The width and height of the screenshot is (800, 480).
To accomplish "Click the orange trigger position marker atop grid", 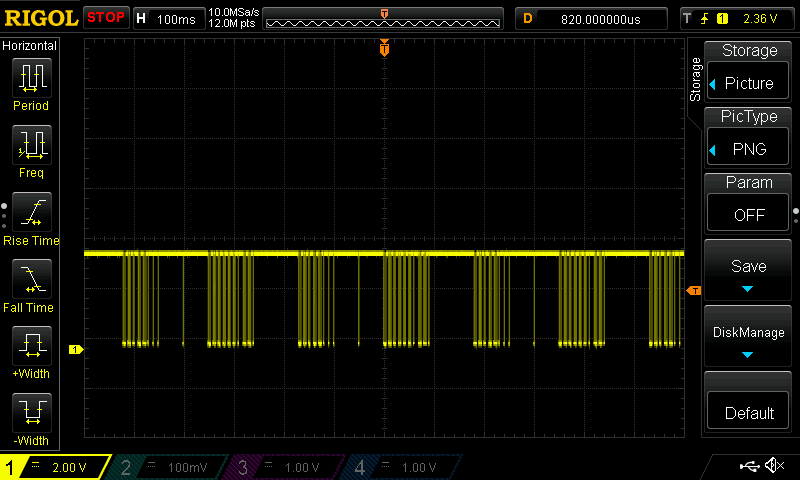I will (384, 48).
